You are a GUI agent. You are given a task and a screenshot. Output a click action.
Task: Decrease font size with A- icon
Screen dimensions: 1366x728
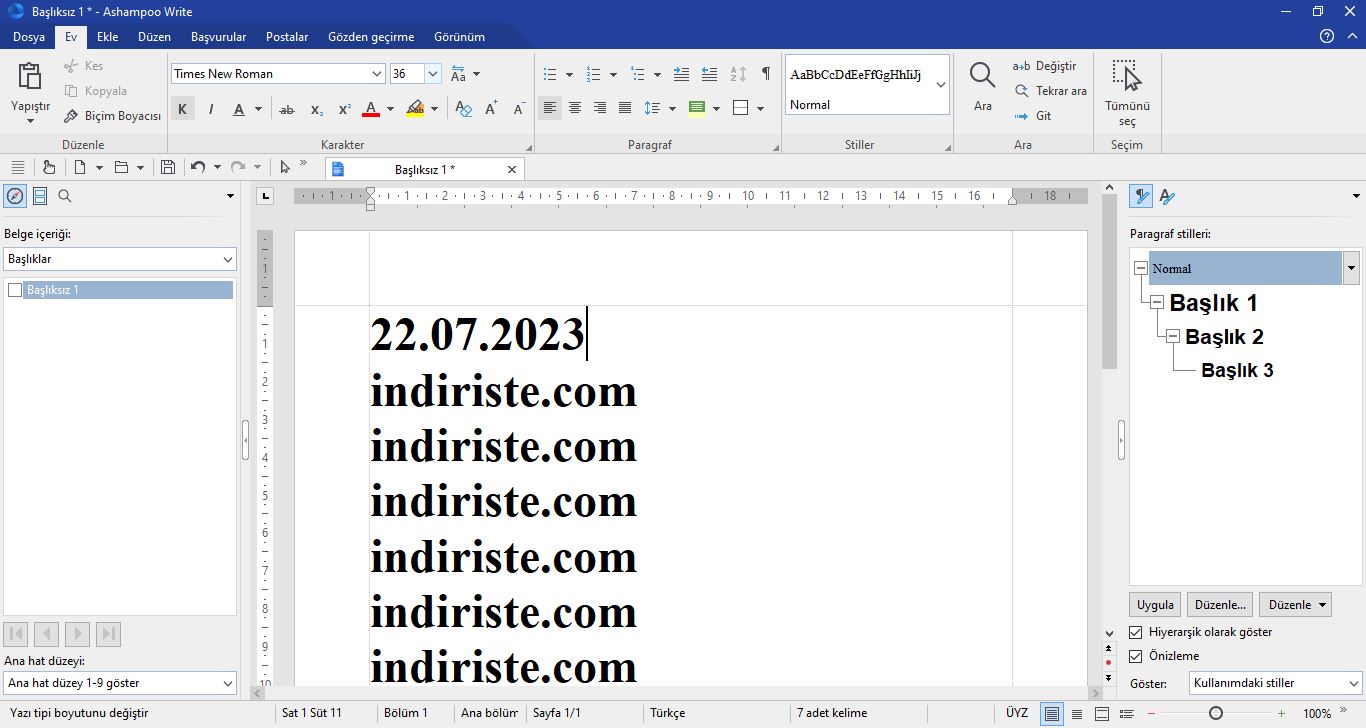(x=519, y=109)
